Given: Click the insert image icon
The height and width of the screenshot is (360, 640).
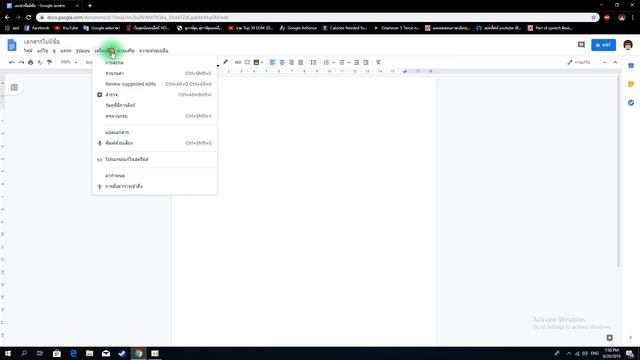Looking at the screenshot, I should click(256, 62).
